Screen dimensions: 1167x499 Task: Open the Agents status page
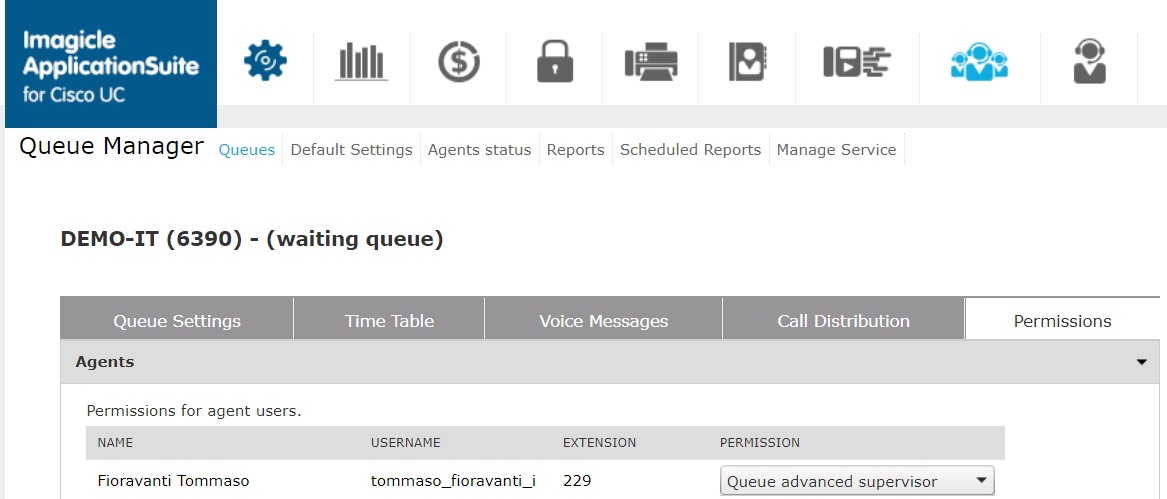click(x=479, y=150)
